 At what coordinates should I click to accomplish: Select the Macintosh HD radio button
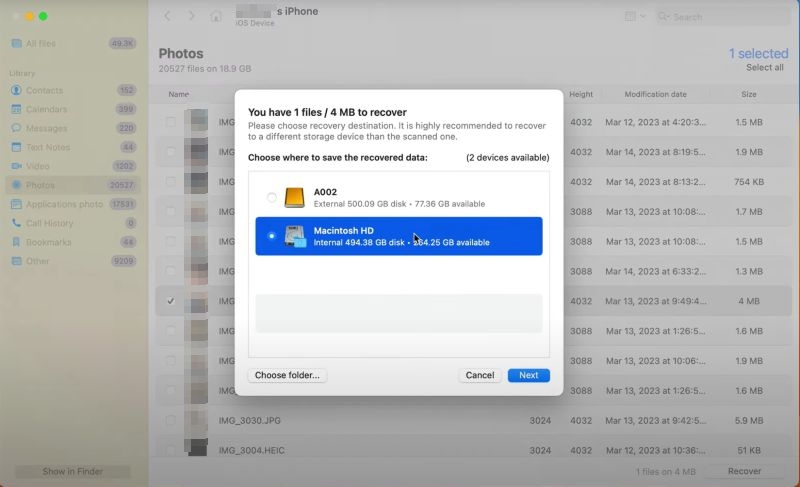pos(271,236)
